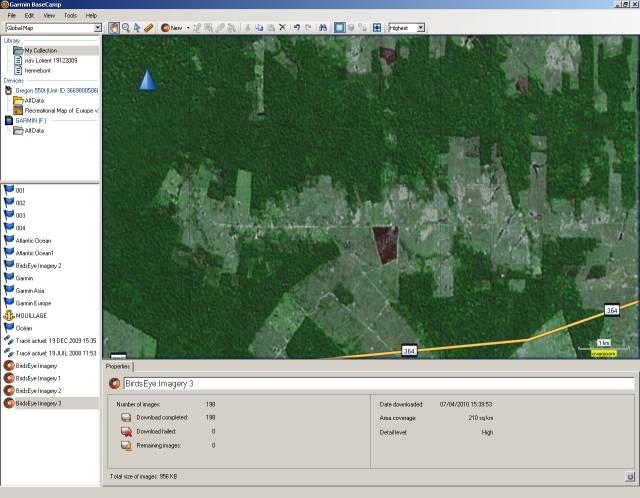Select the Garmin waypoint

point(24,278)
